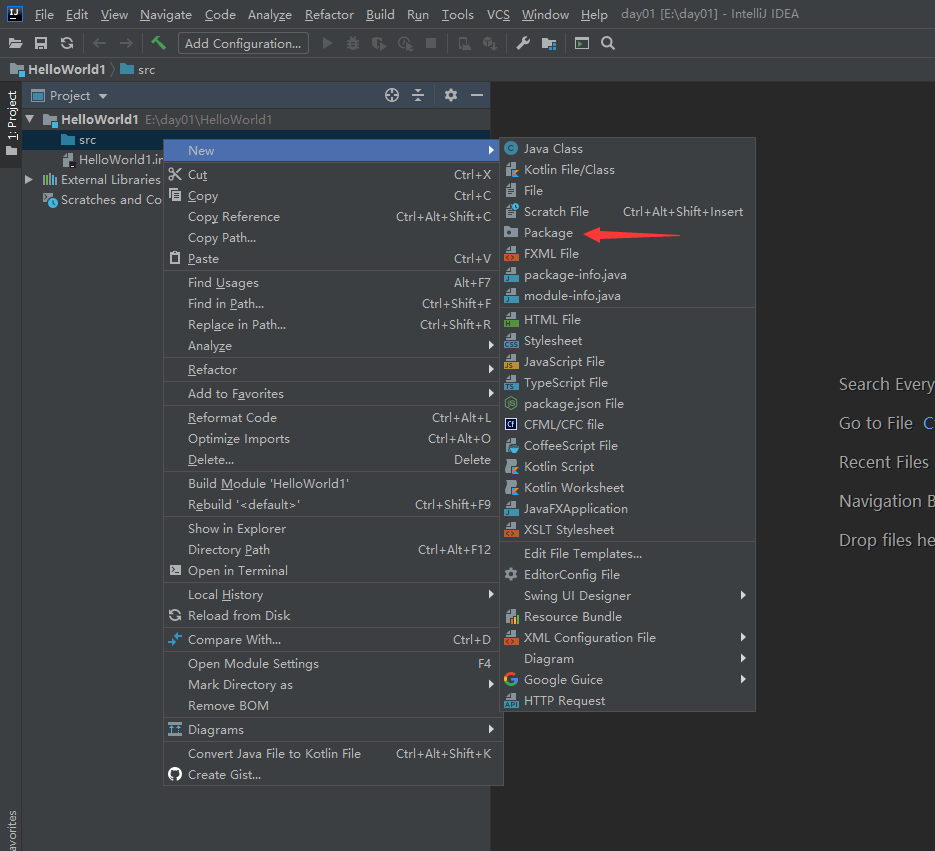Click the green Build Project hammer icon
This screenshot has width=935, height=851.
[x=158, y=43]
